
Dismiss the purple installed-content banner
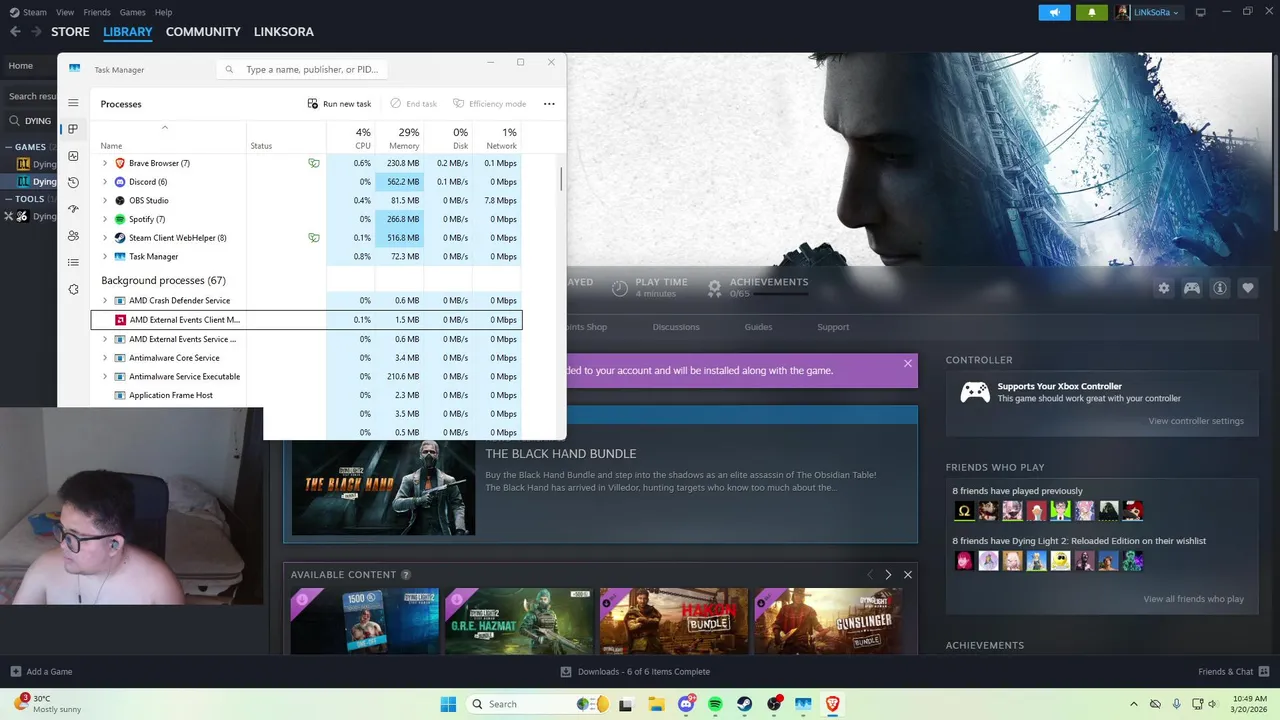pos(908,363)
